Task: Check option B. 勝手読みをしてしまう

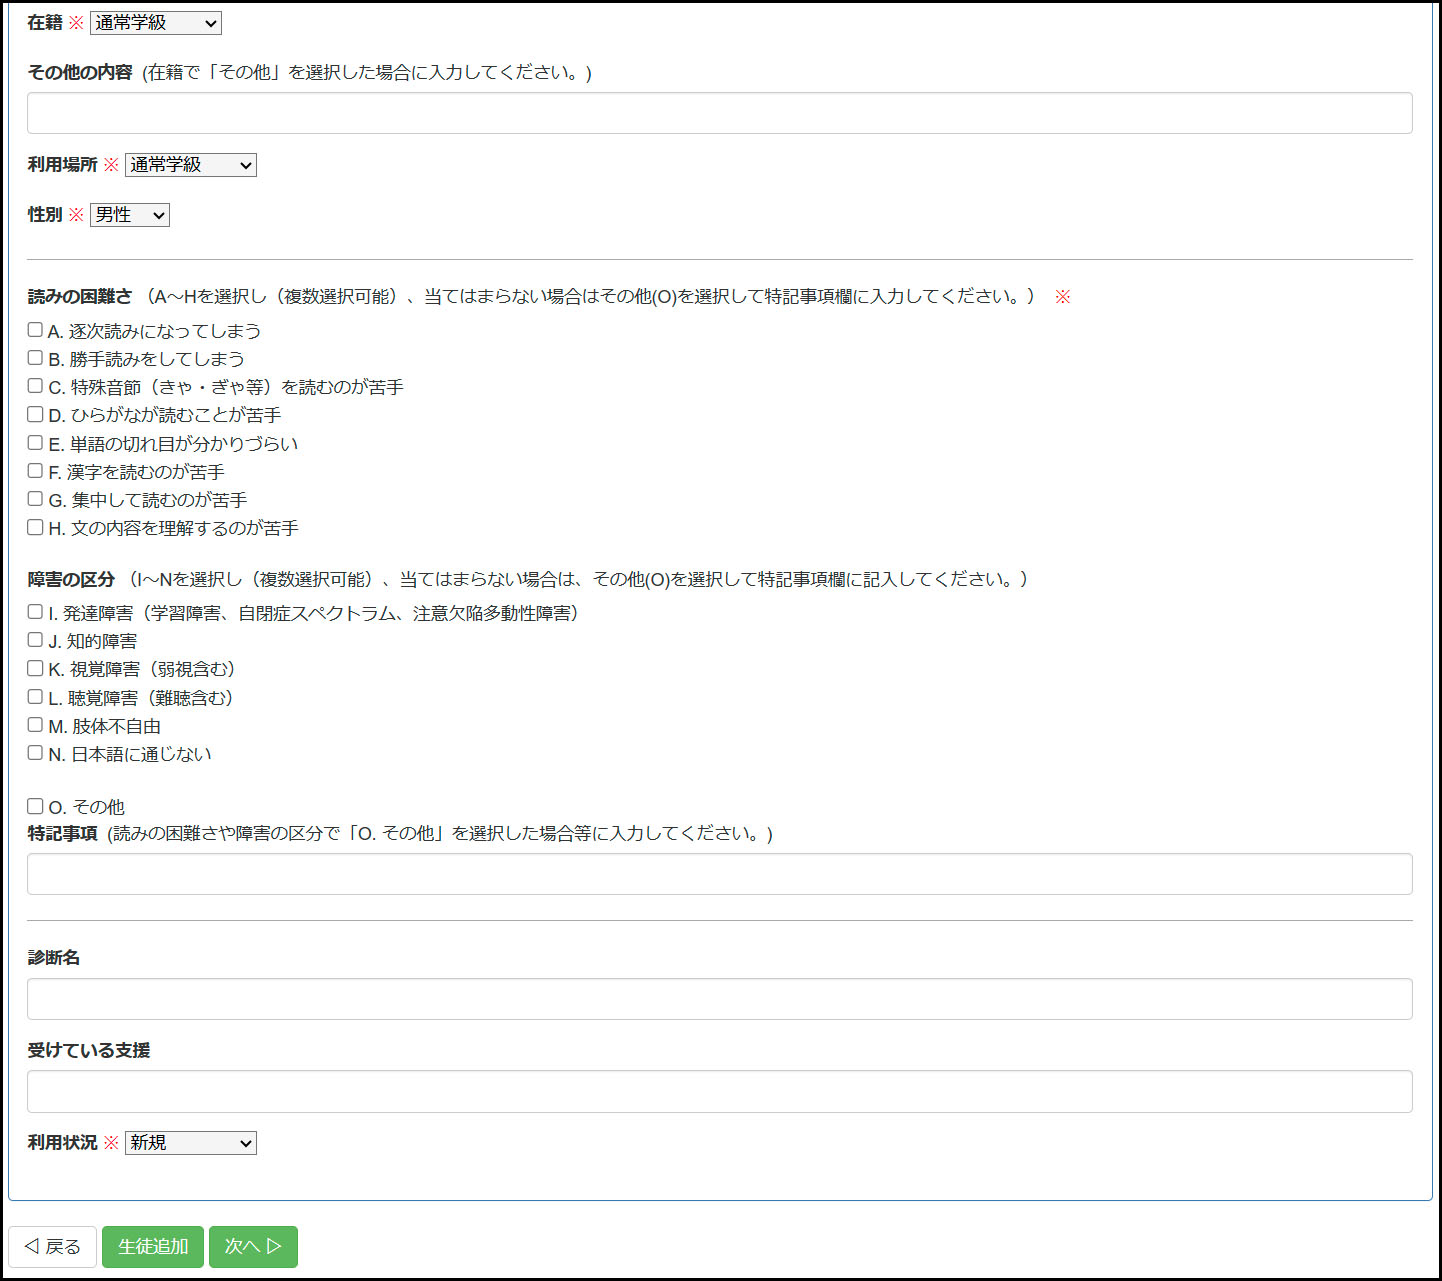Action: [x=35, y=358]
